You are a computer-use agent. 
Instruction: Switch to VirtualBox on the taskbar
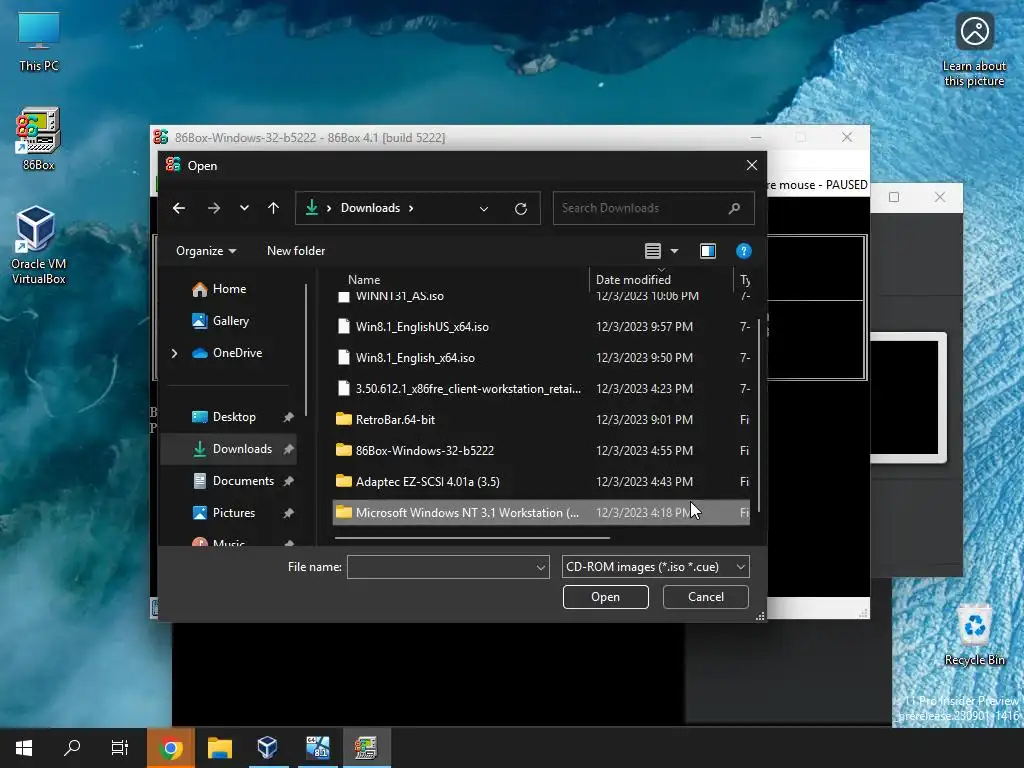click(268, 748)
